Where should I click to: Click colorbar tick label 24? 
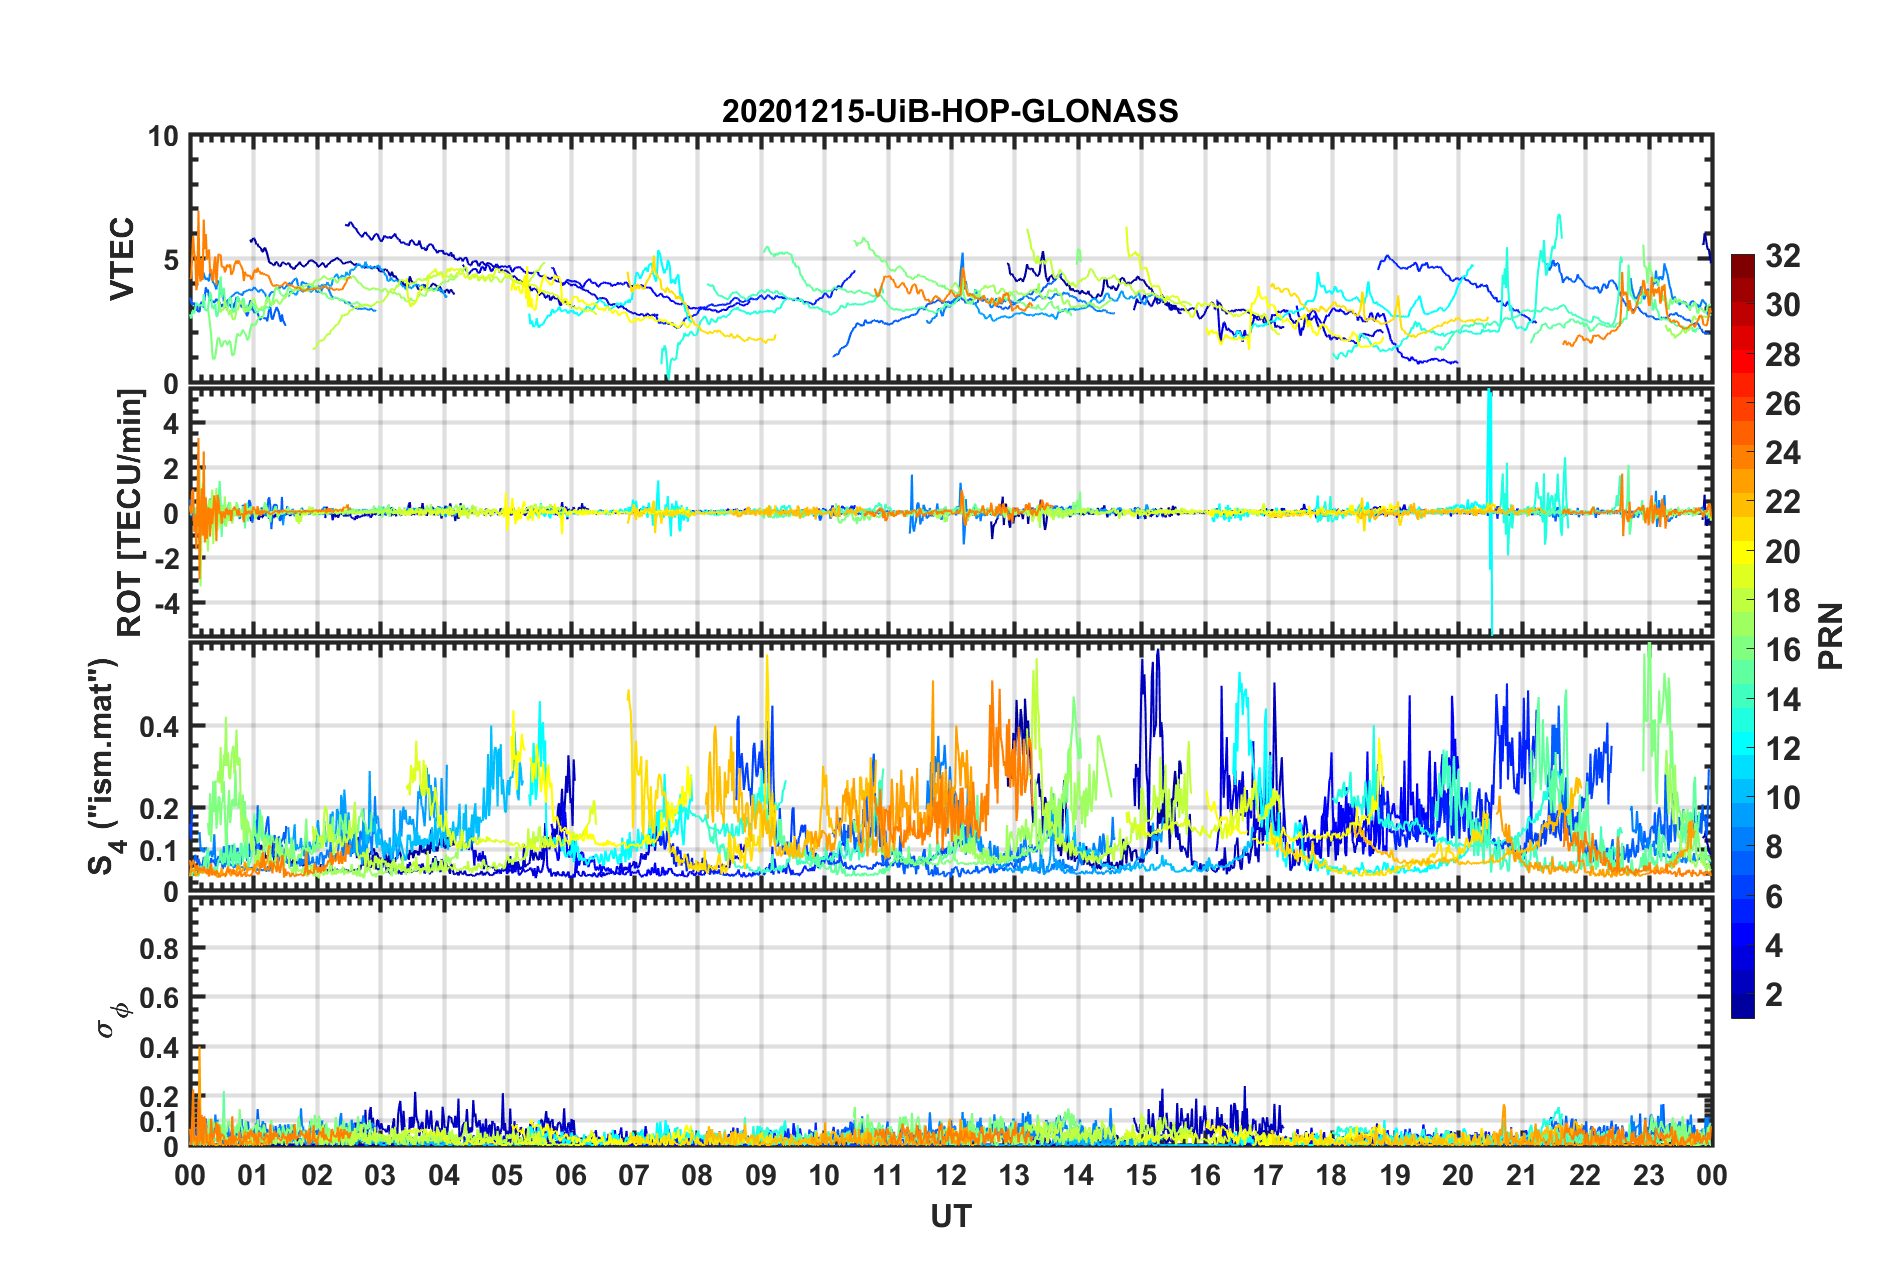point(1783,453)
